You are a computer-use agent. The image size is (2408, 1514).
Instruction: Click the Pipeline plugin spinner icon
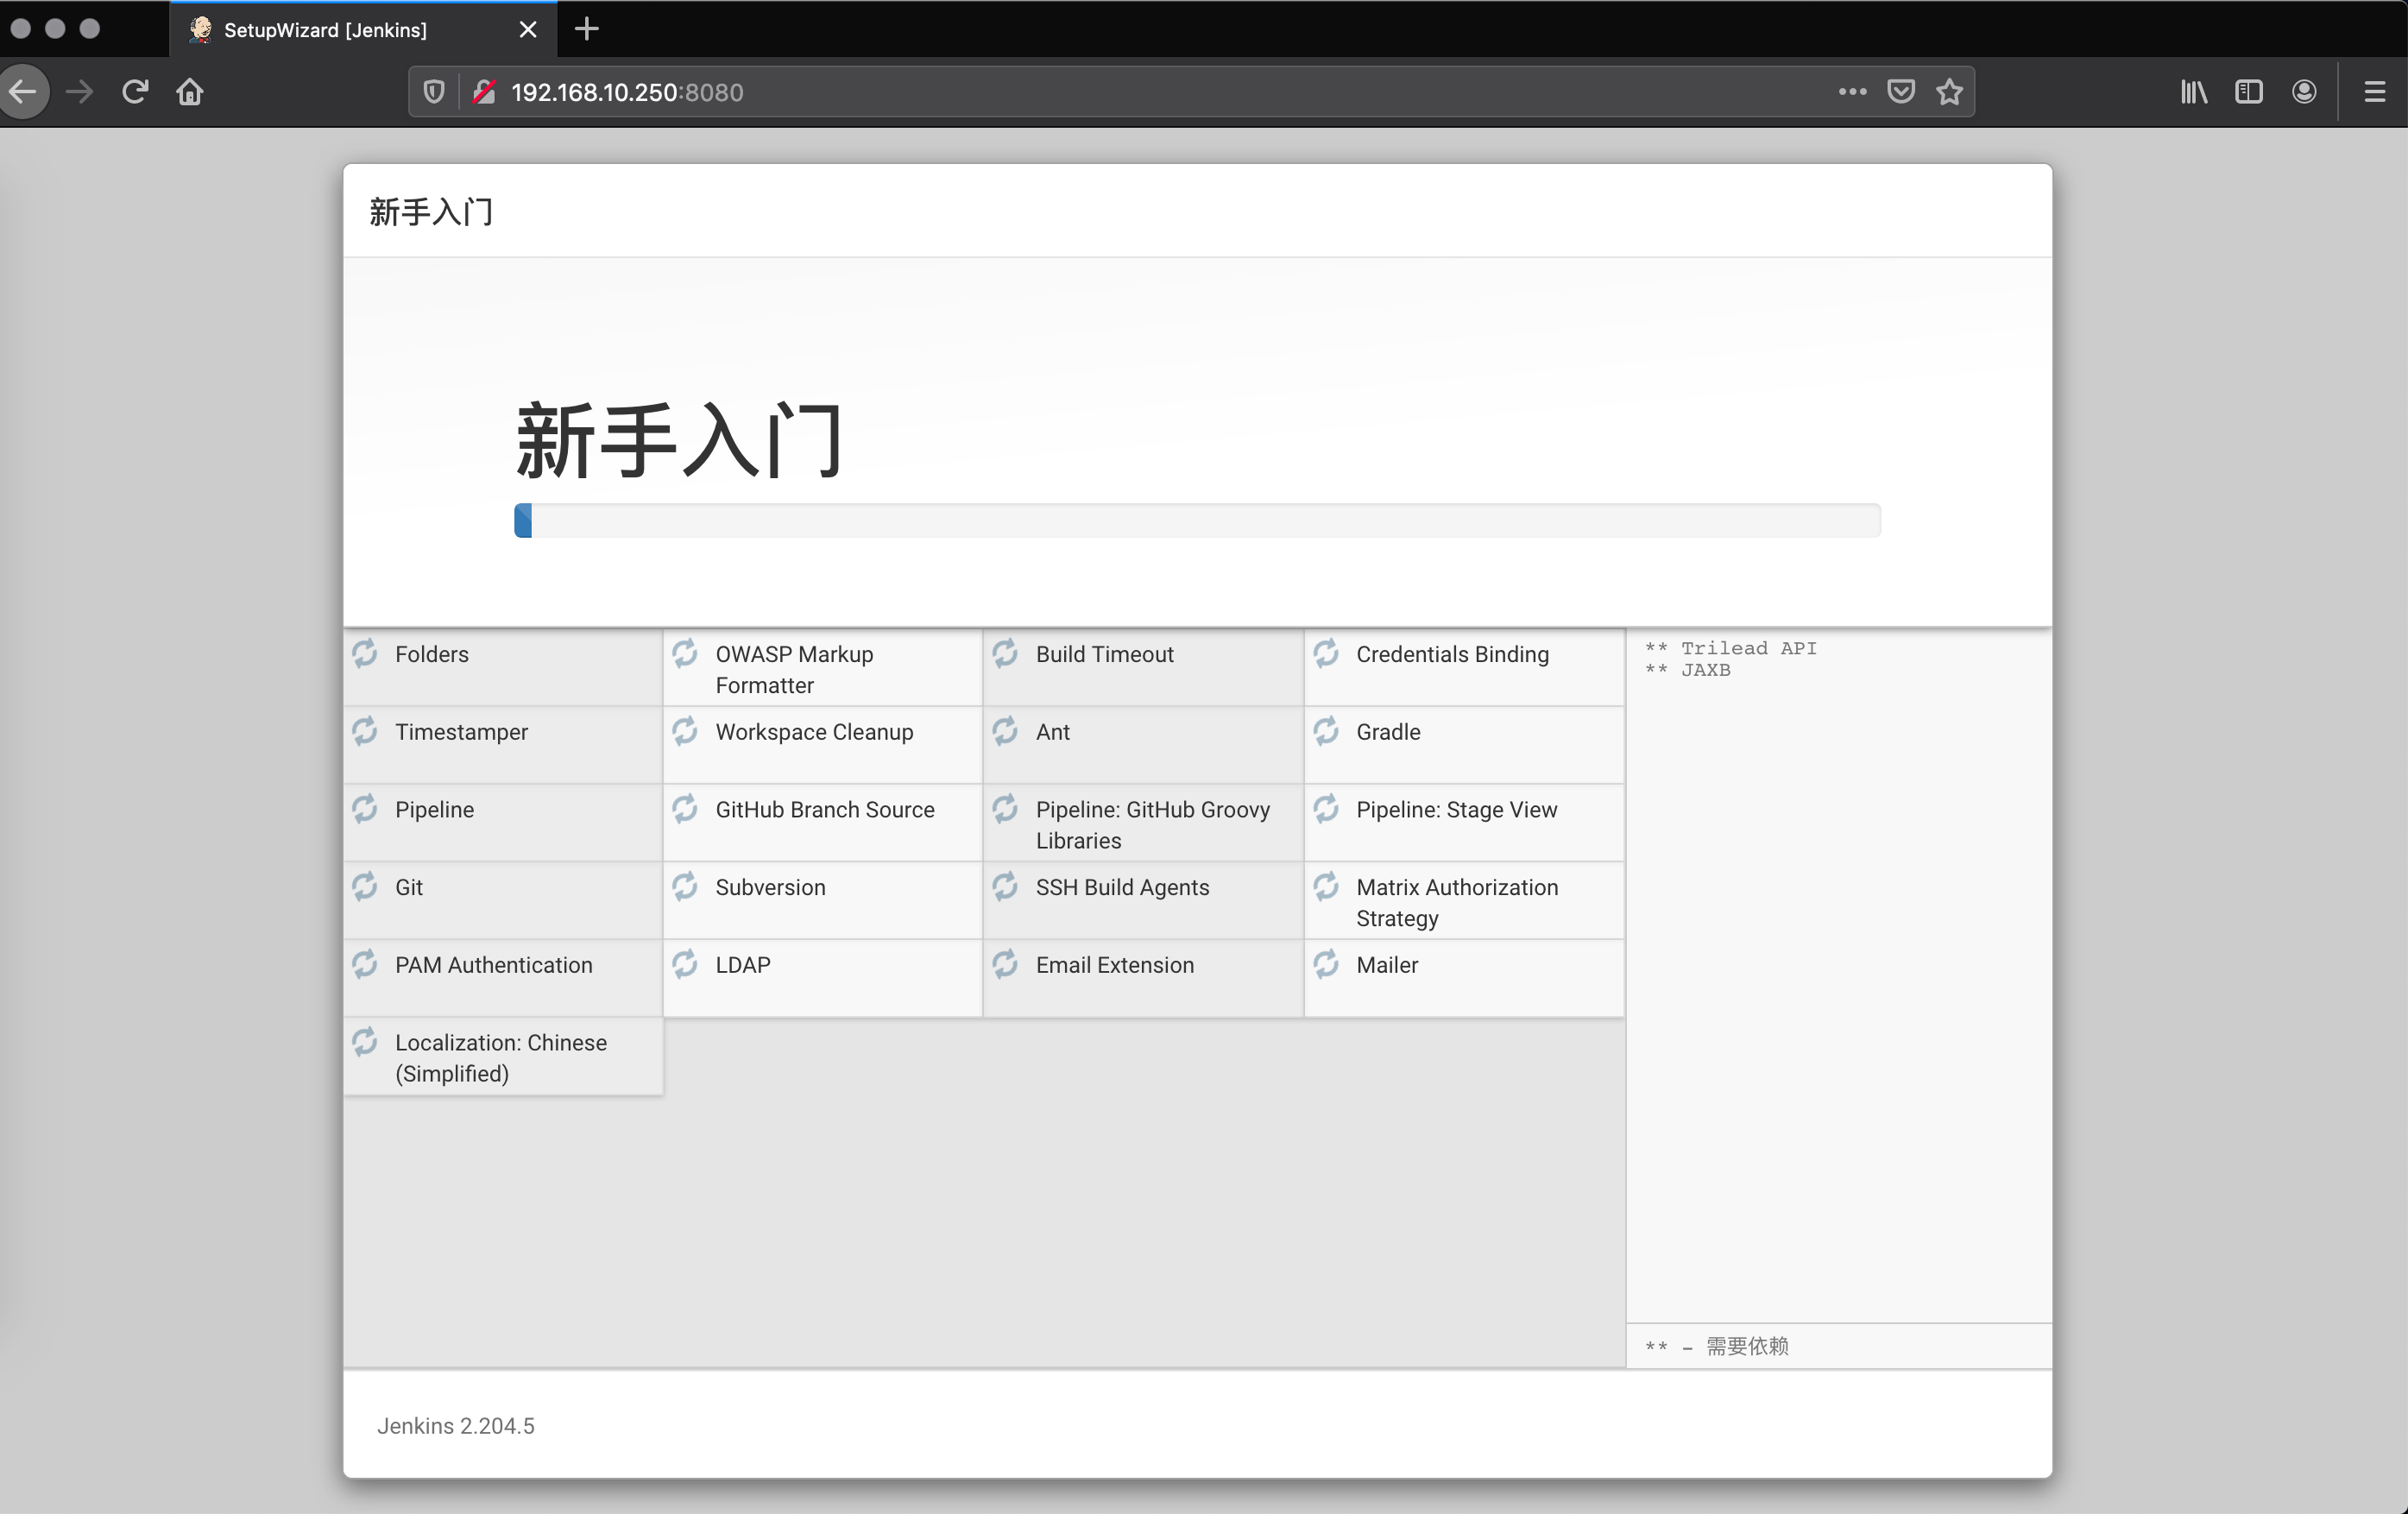365,808
